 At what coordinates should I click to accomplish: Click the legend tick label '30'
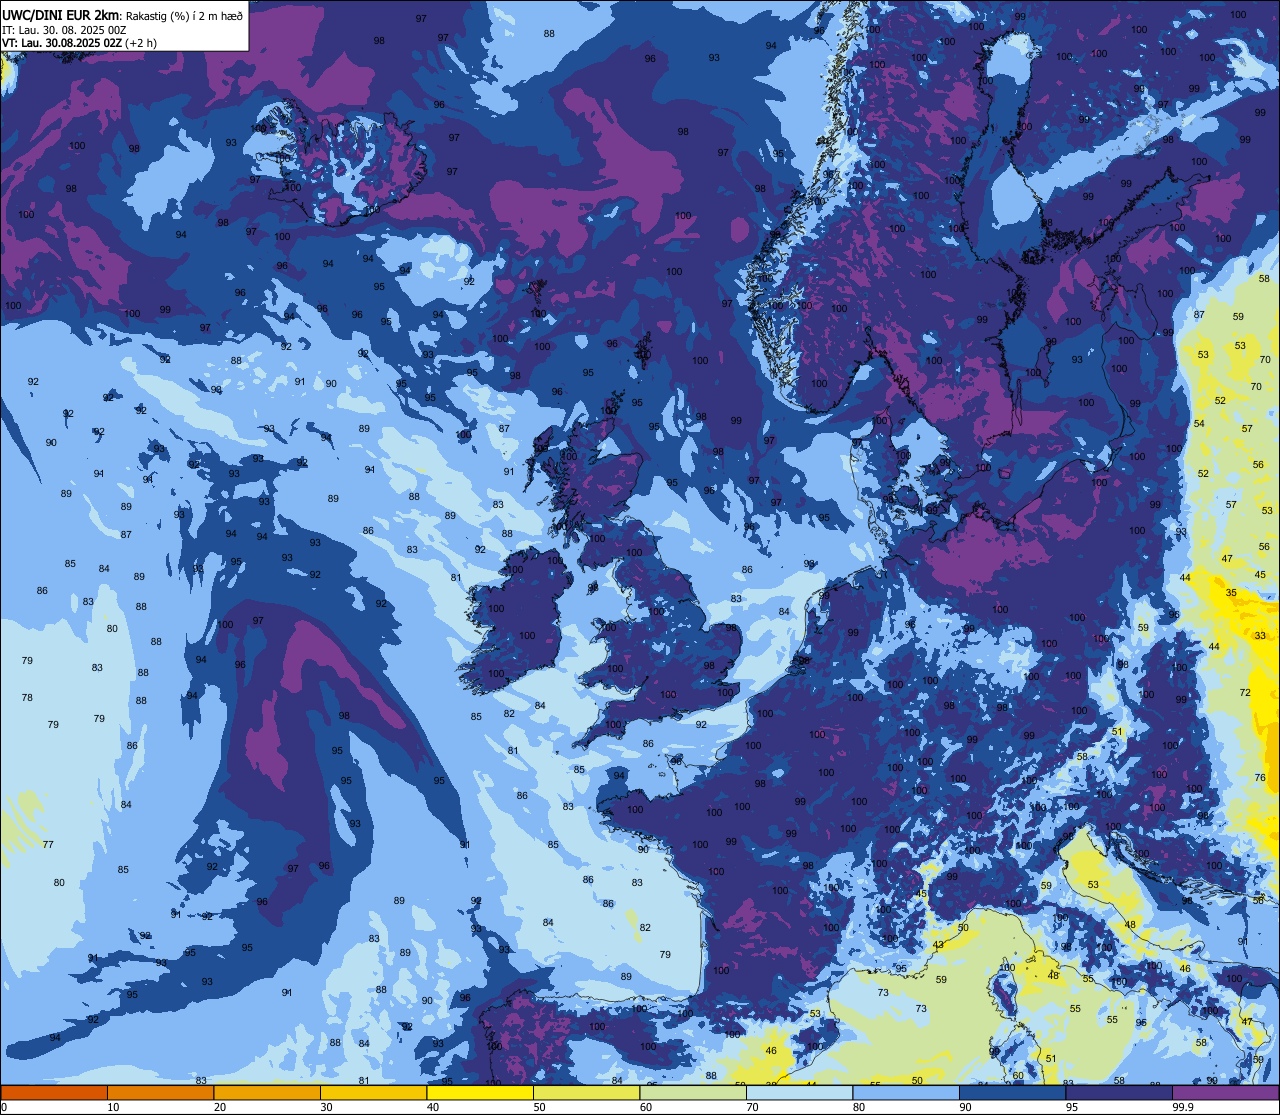pos(326,1107)
